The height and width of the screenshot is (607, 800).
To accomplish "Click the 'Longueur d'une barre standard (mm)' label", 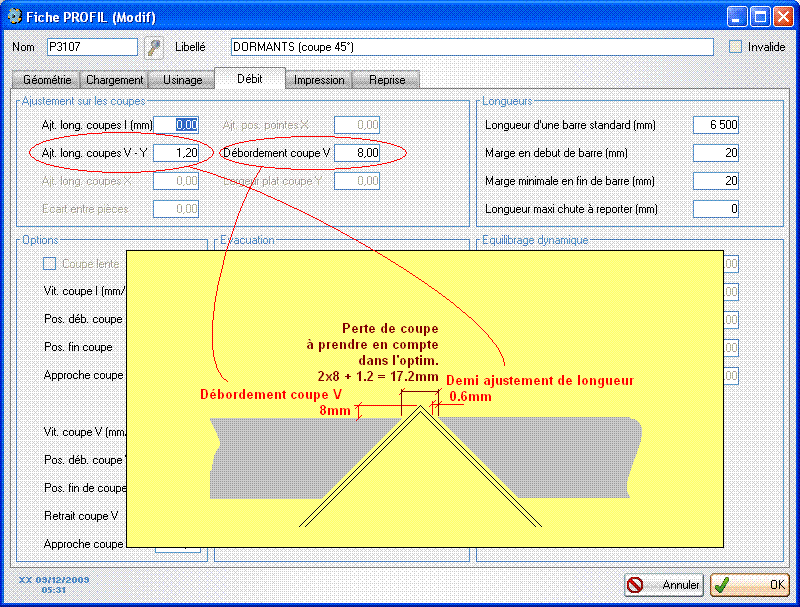I will pyautogui.click(x=570, y=125).
